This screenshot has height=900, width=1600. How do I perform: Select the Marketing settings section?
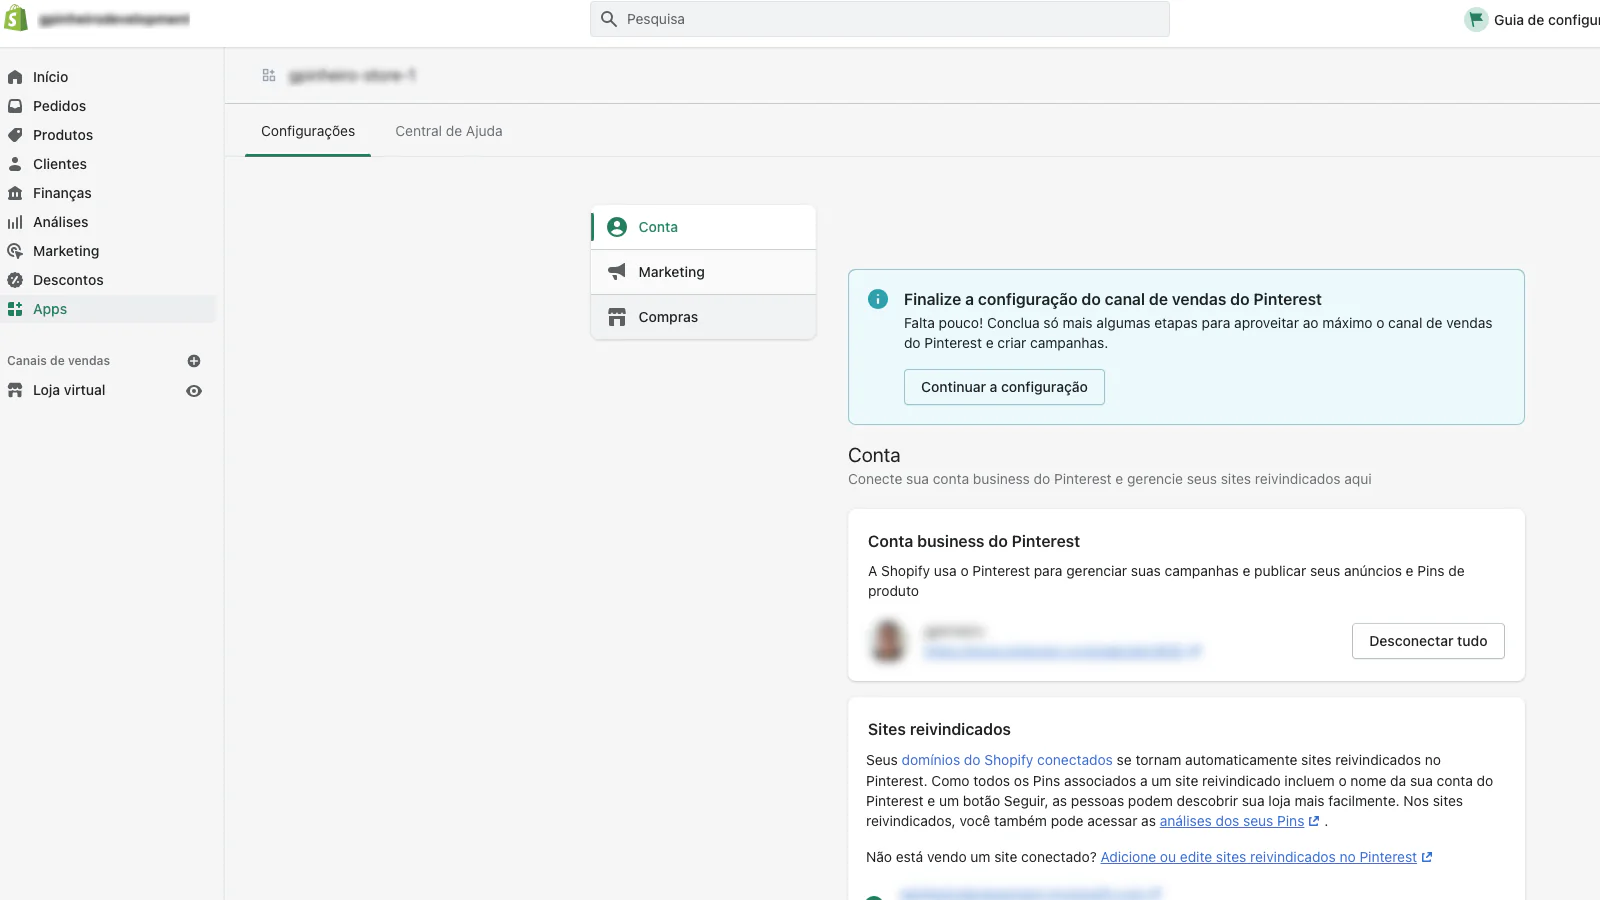tap(703, 272)
